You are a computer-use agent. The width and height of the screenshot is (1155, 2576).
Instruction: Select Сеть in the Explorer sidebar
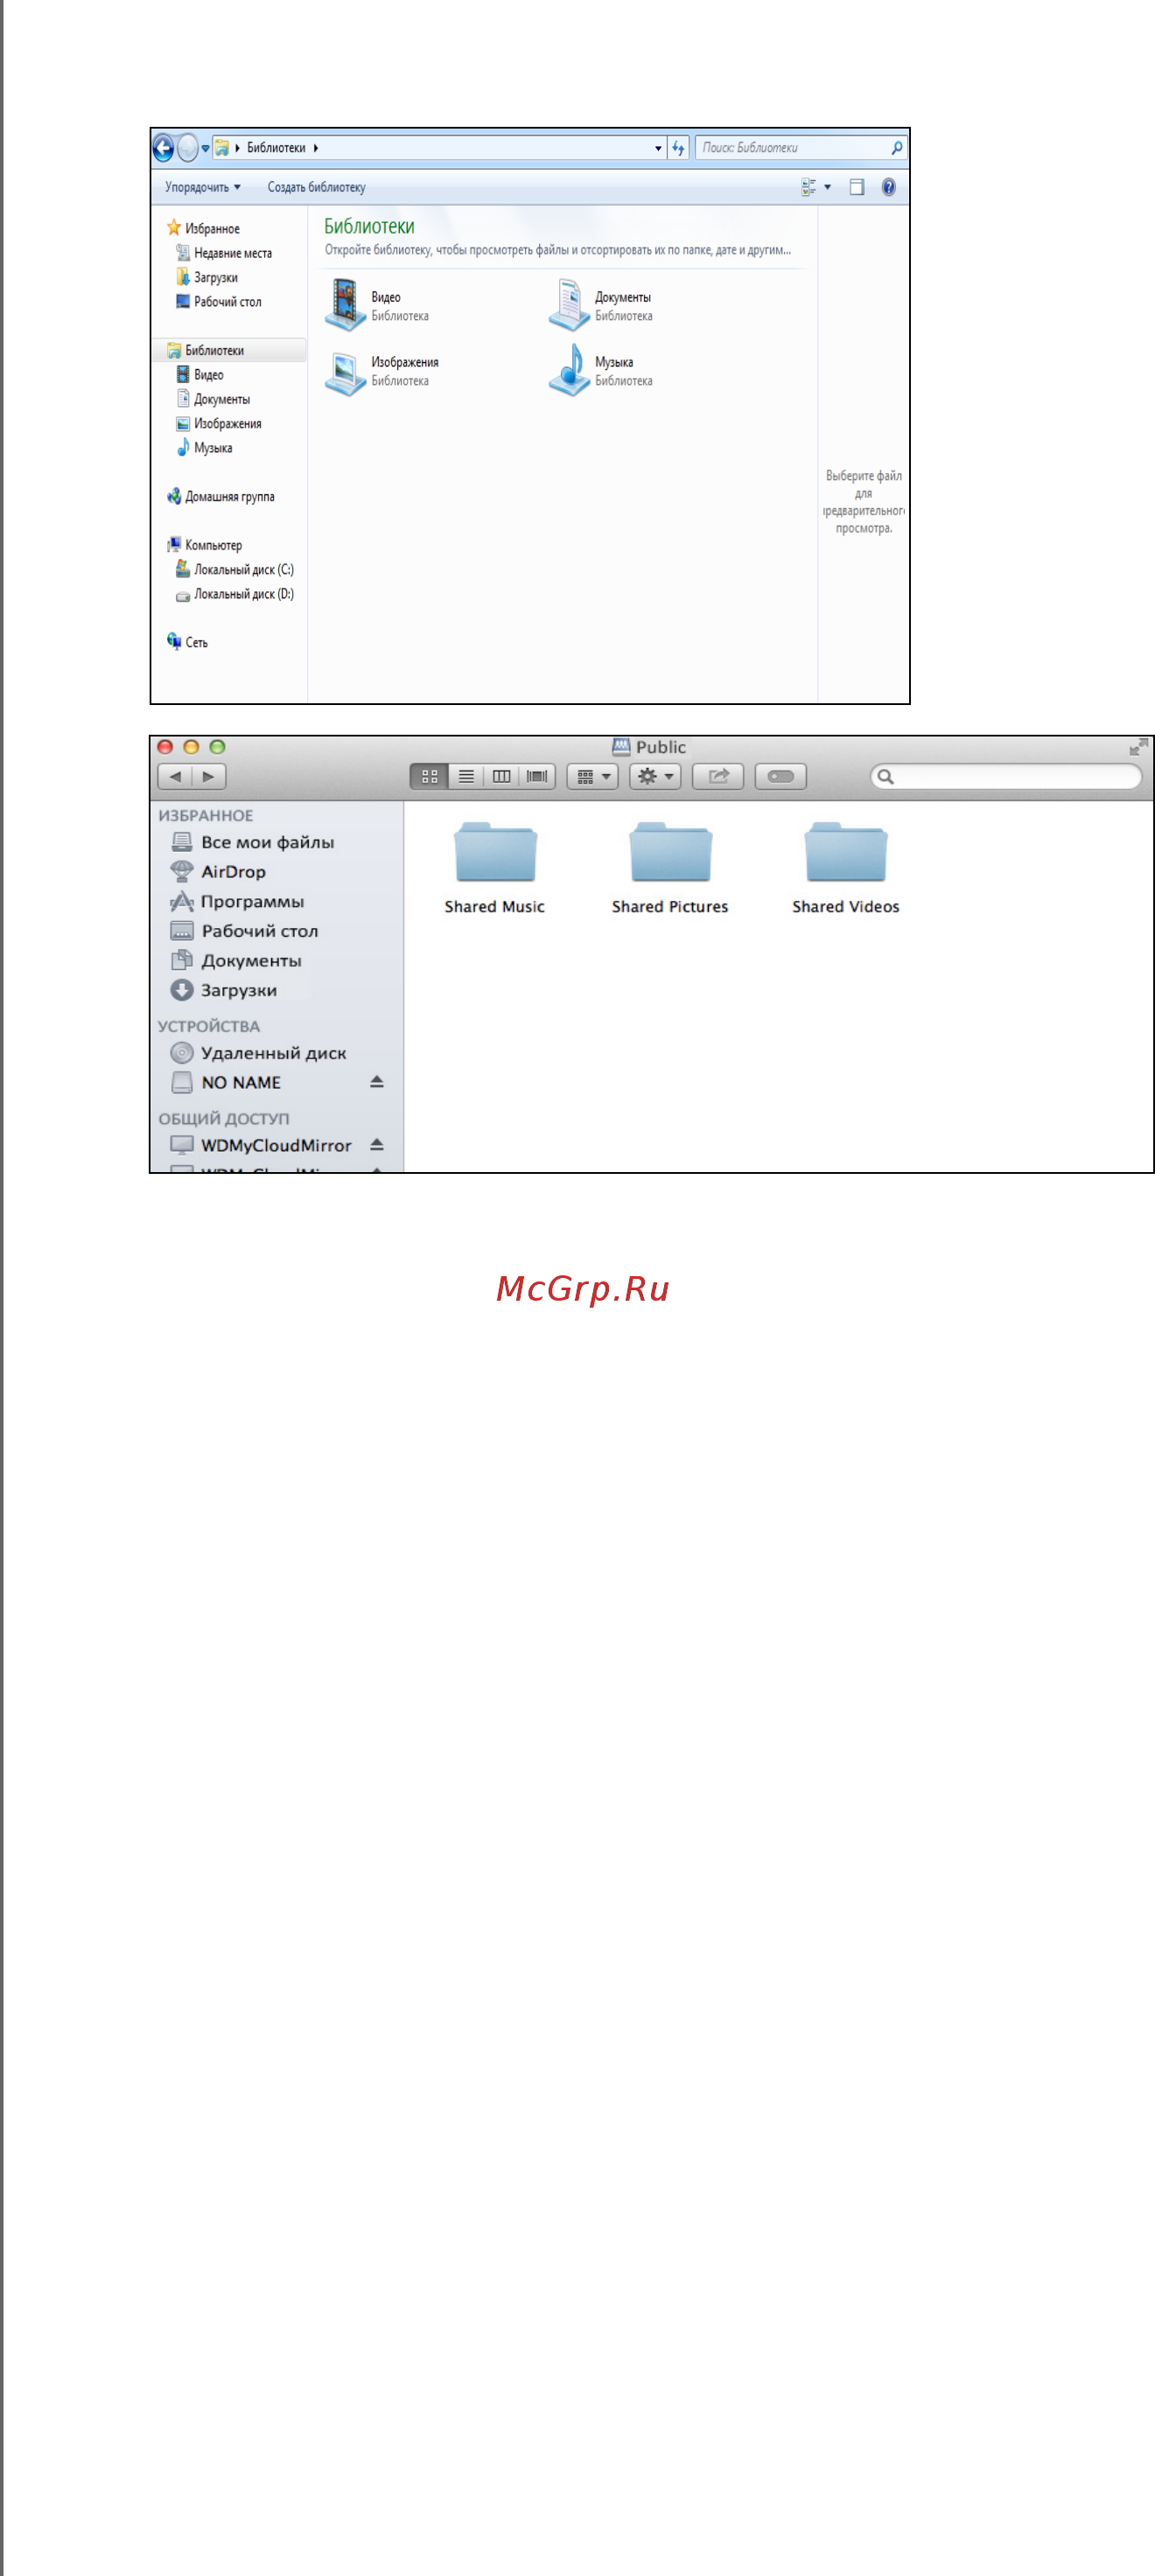tap(187, 642)
